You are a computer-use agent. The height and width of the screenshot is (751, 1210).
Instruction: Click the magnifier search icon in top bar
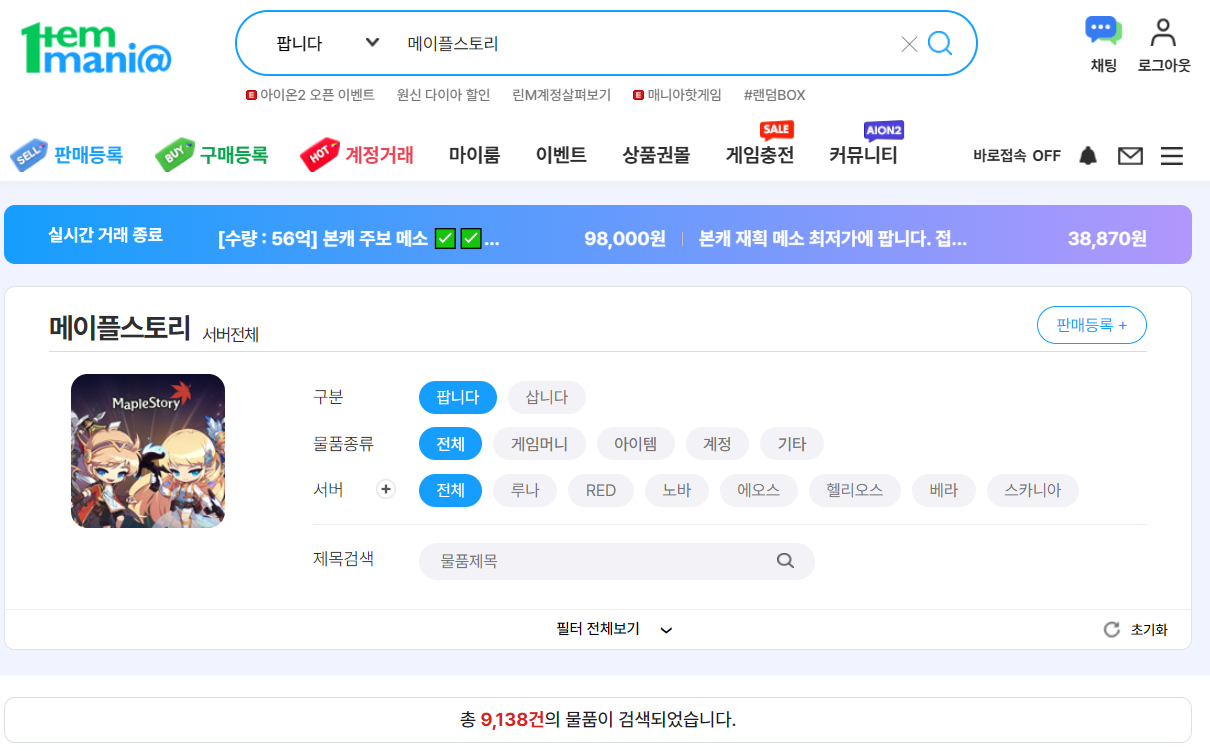(x=940, y=43)
